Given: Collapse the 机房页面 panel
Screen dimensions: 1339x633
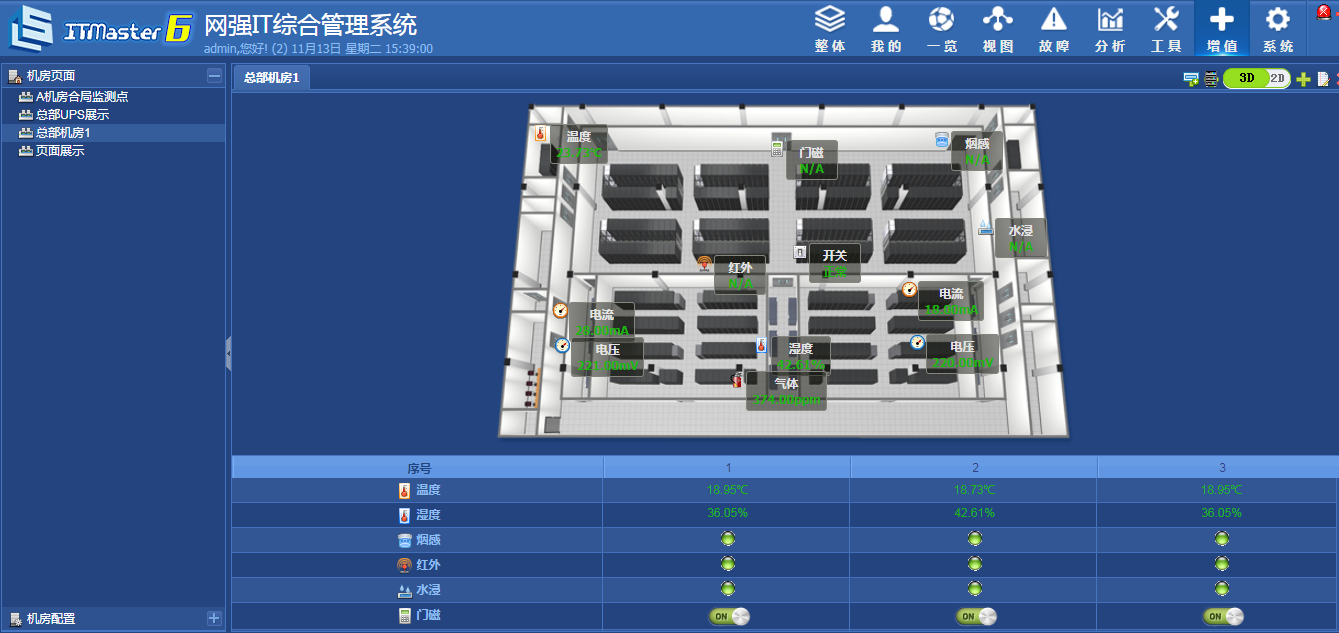Looking at the screenshot, I should (214, 75).
